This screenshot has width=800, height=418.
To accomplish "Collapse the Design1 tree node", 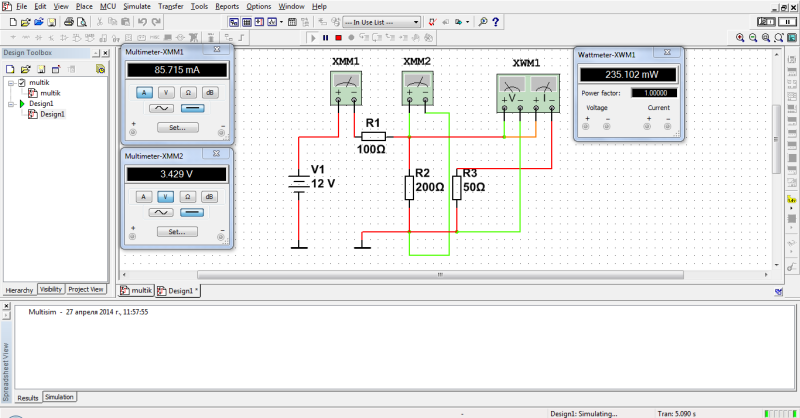I will pyautogui.click(x=11, y=104).
